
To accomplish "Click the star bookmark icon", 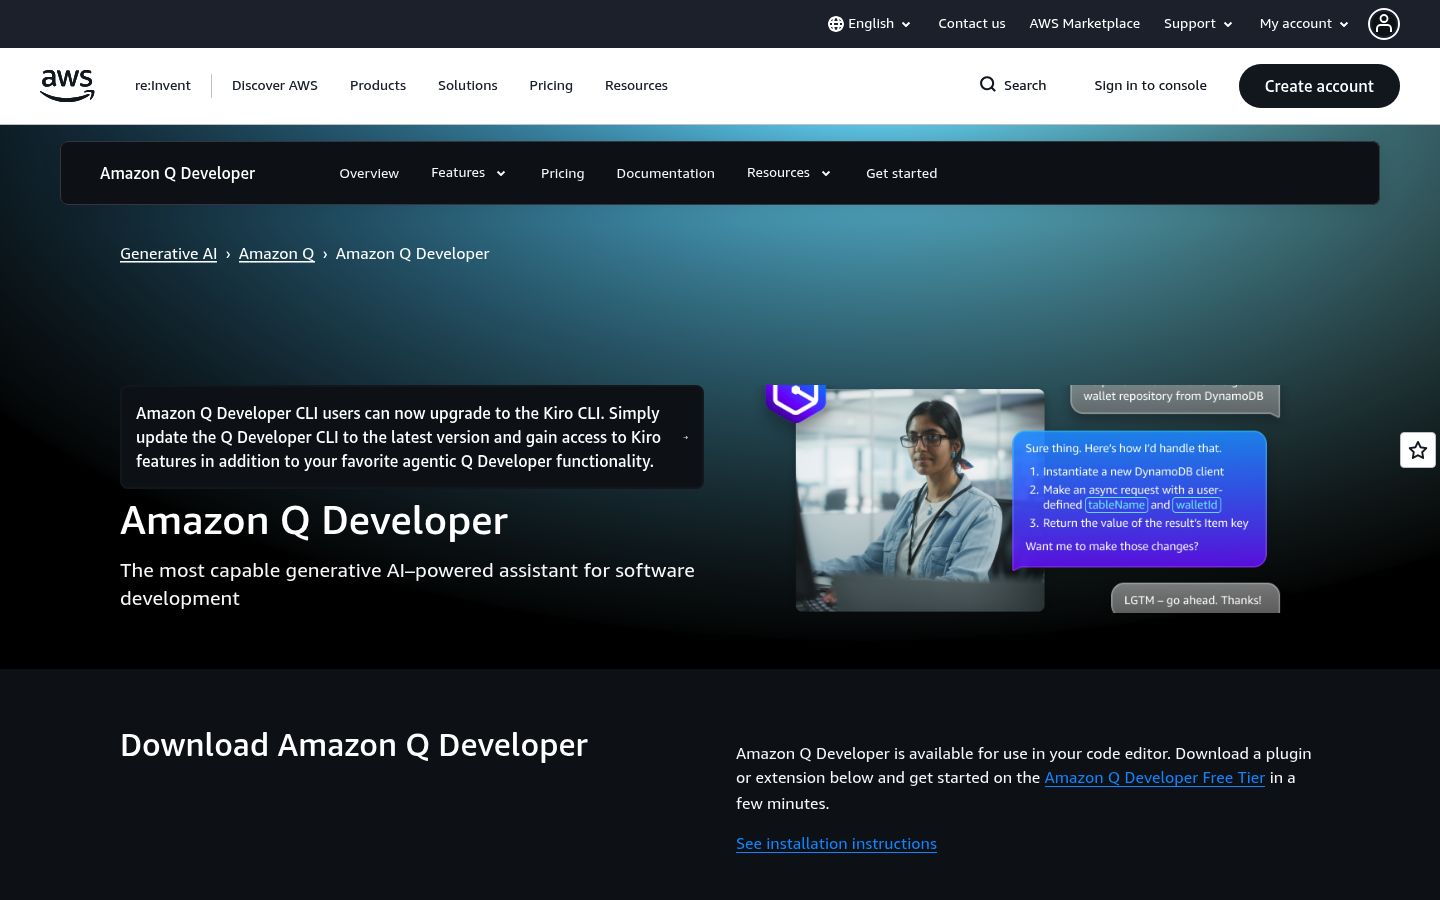I will coord(1418,450).
